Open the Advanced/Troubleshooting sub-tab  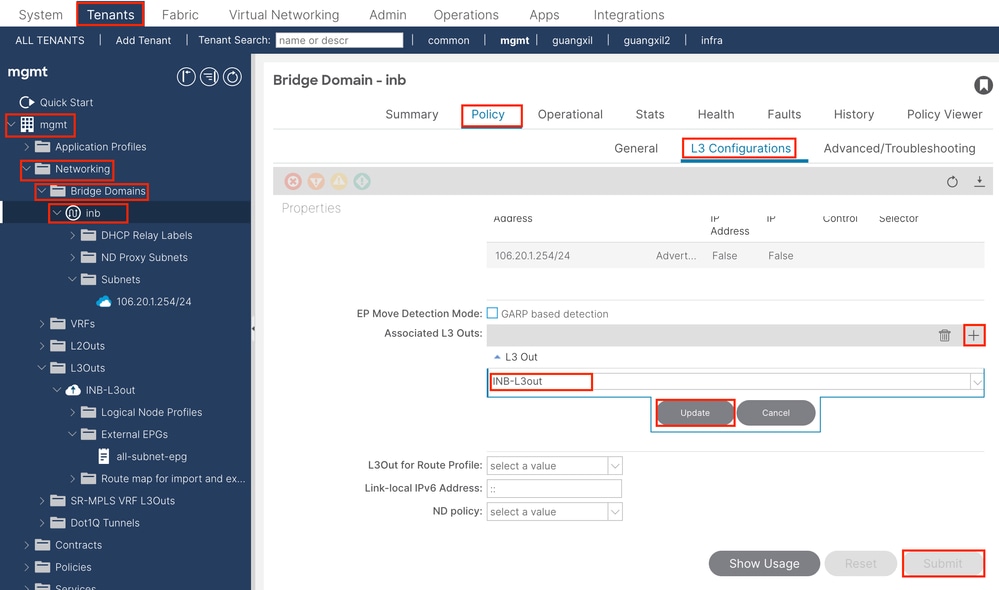pos(899,148)
